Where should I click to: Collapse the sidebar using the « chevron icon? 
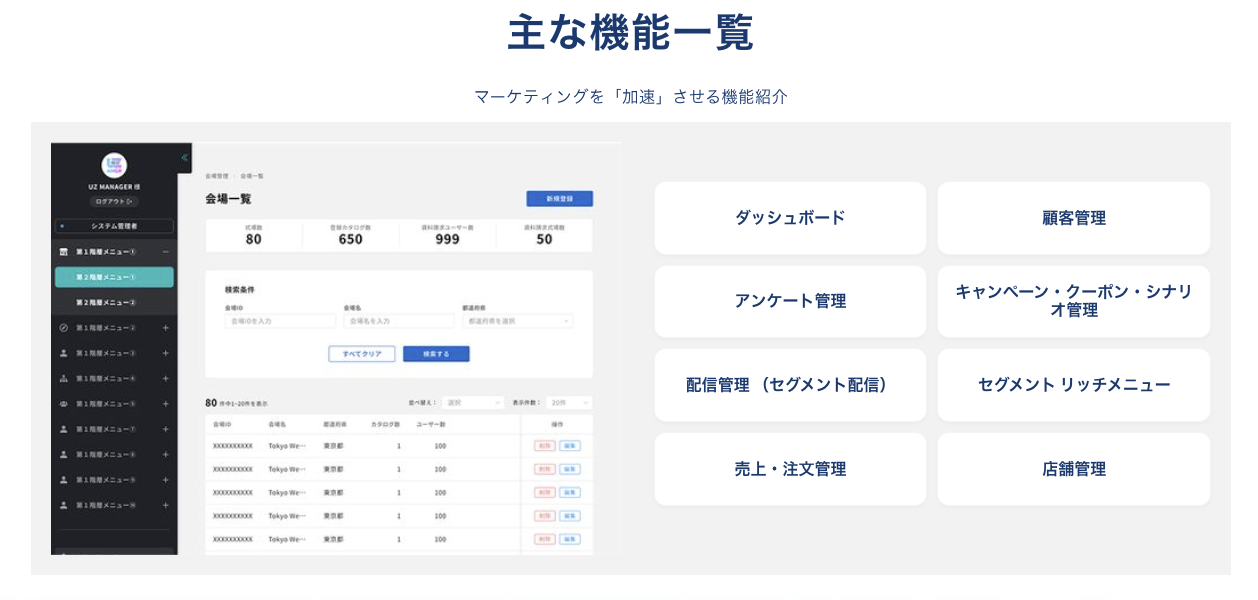(x=184, y=156)
